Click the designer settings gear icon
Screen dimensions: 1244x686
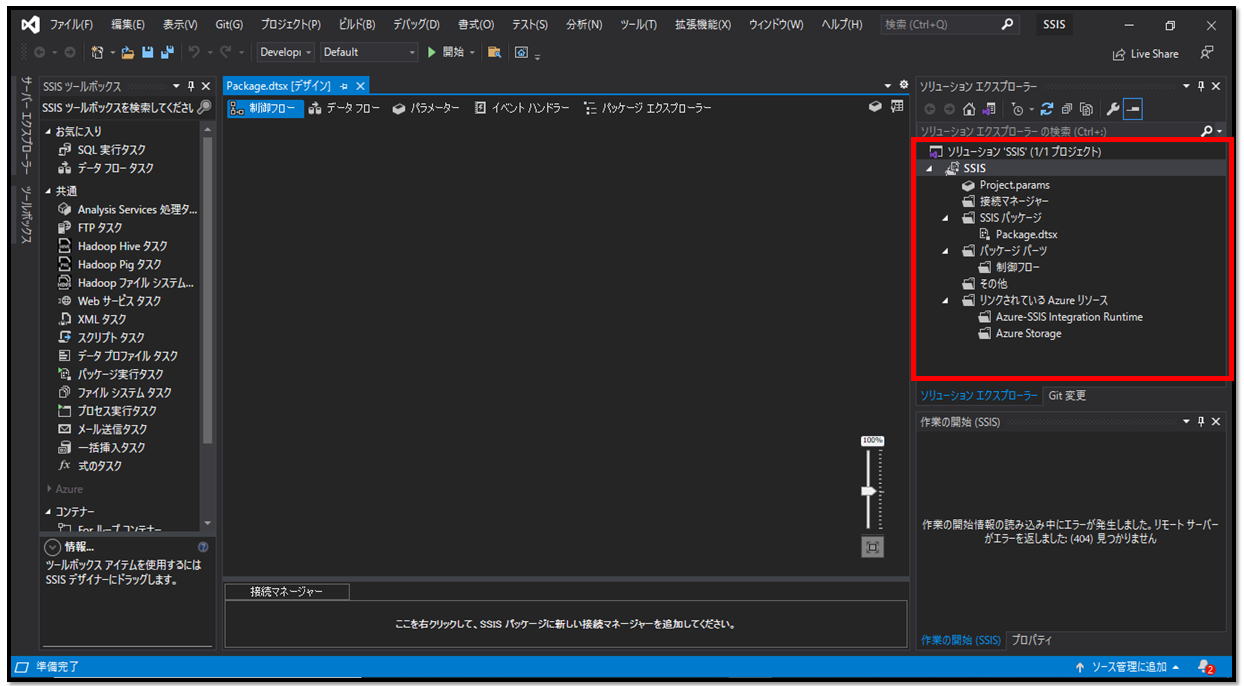(904, 86)
